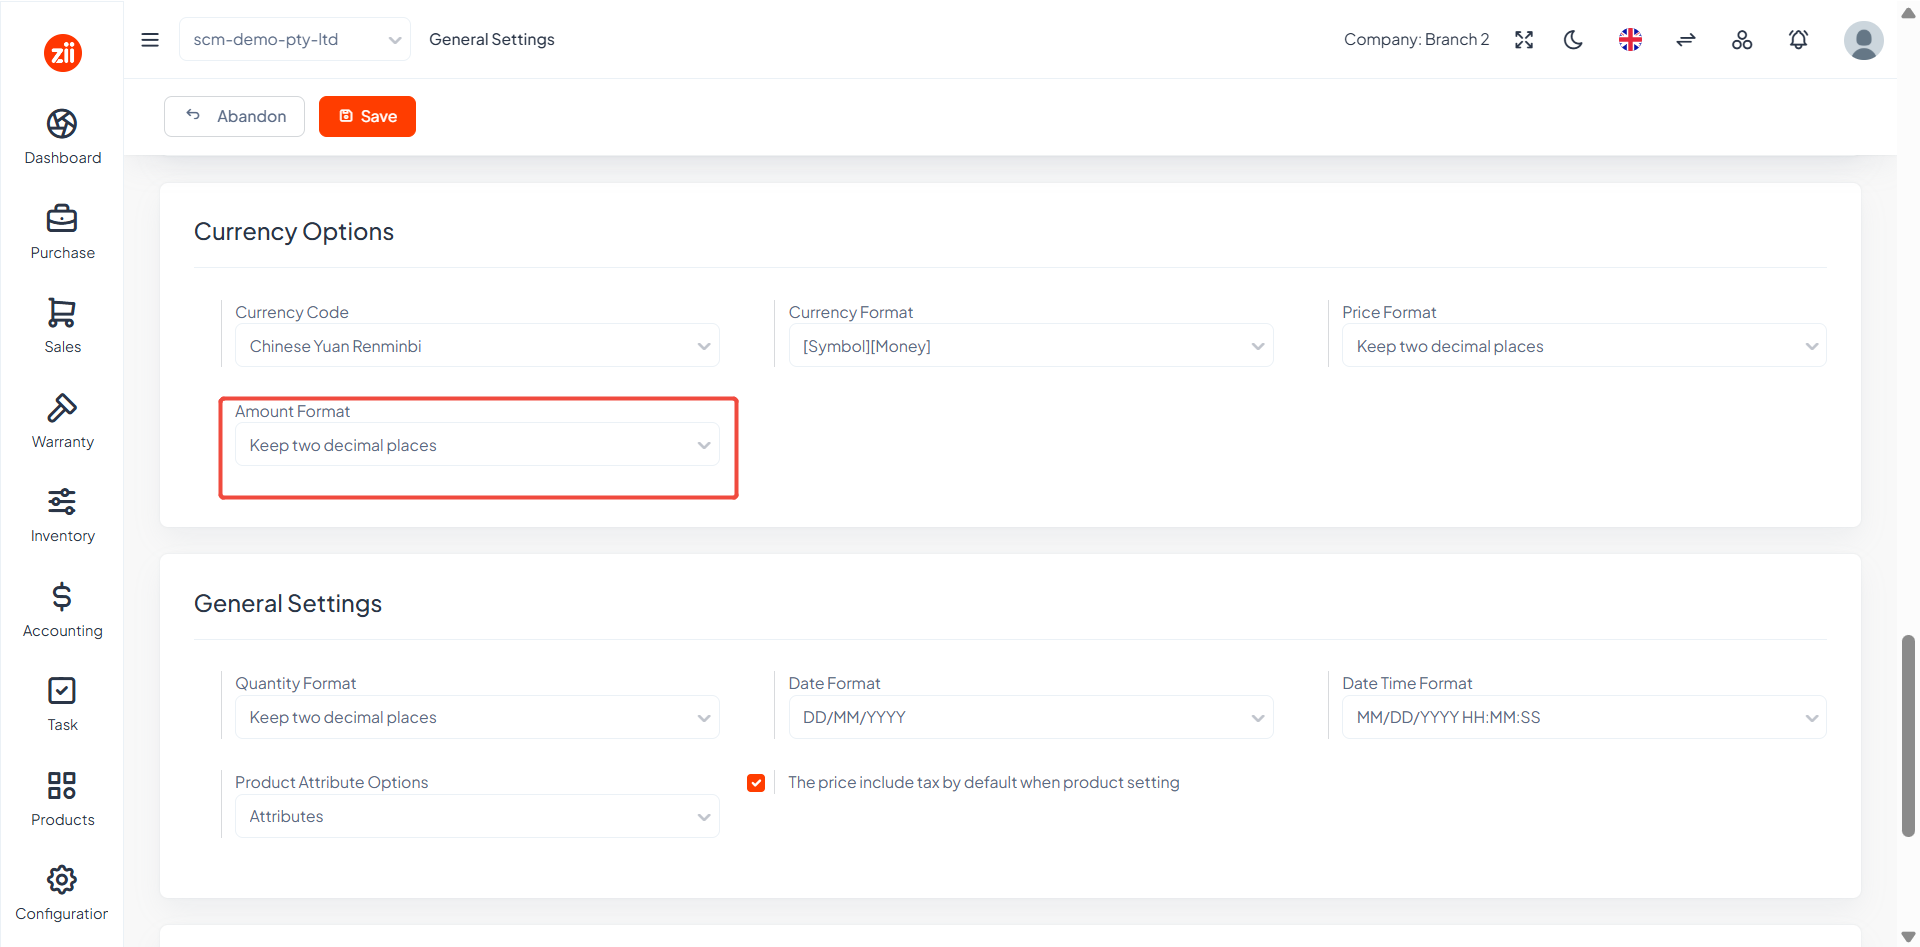Uncheck price include tax by default checkbox
Screen dimensions: 1920x947
click(756, 783)
